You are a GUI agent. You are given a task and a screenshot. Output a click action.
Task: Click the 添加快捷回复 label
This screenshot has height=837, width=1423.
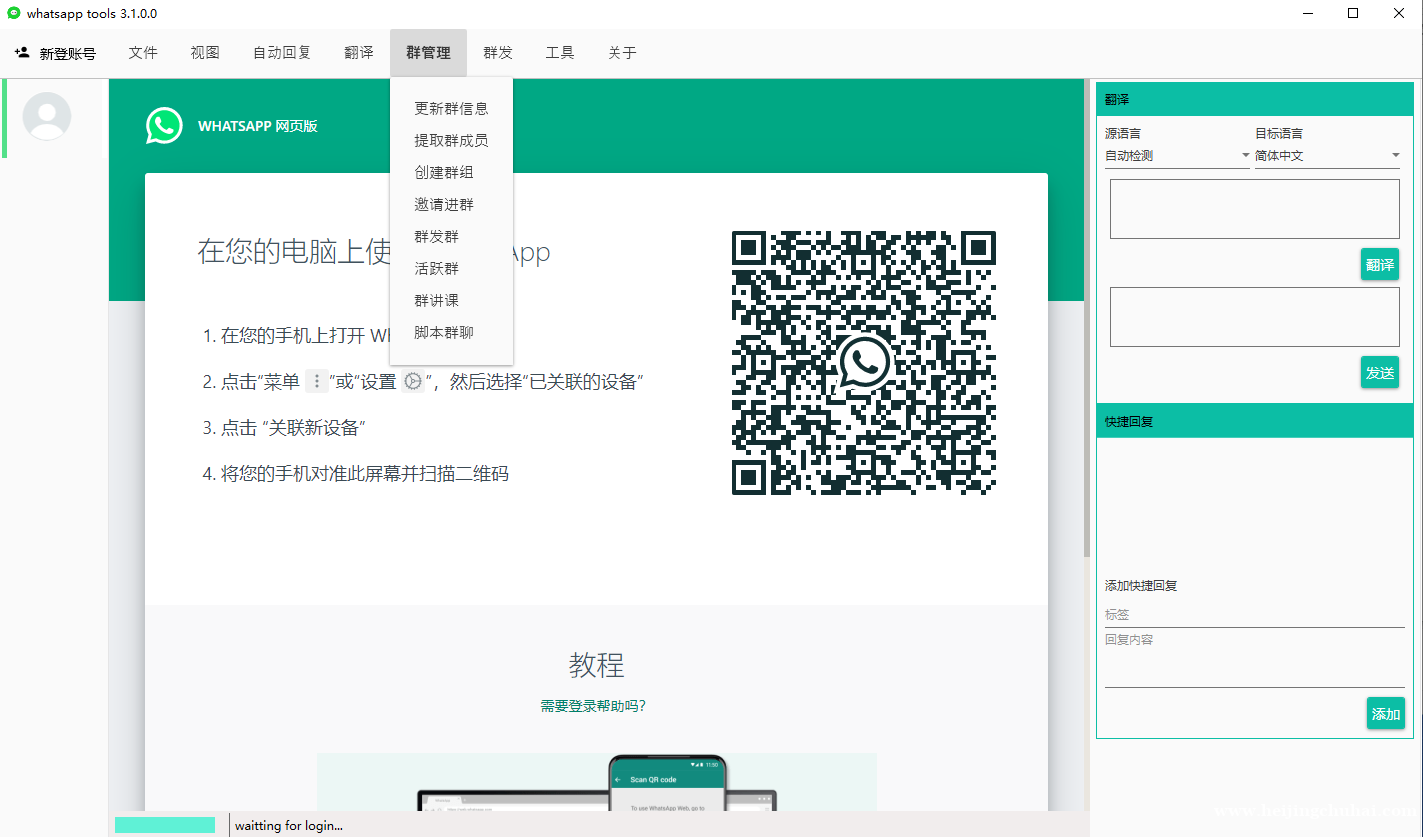pos(1141,585)
